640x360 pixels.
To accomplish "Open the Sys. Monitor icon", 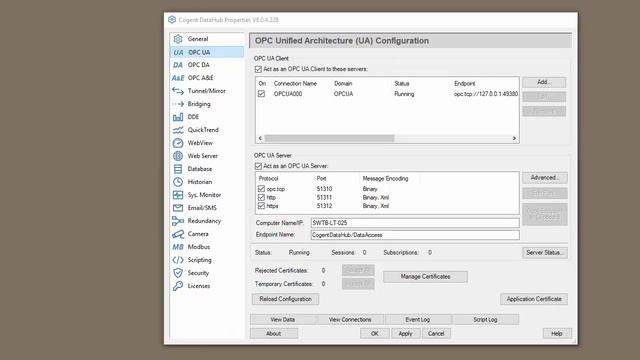I will pos(178,195).
